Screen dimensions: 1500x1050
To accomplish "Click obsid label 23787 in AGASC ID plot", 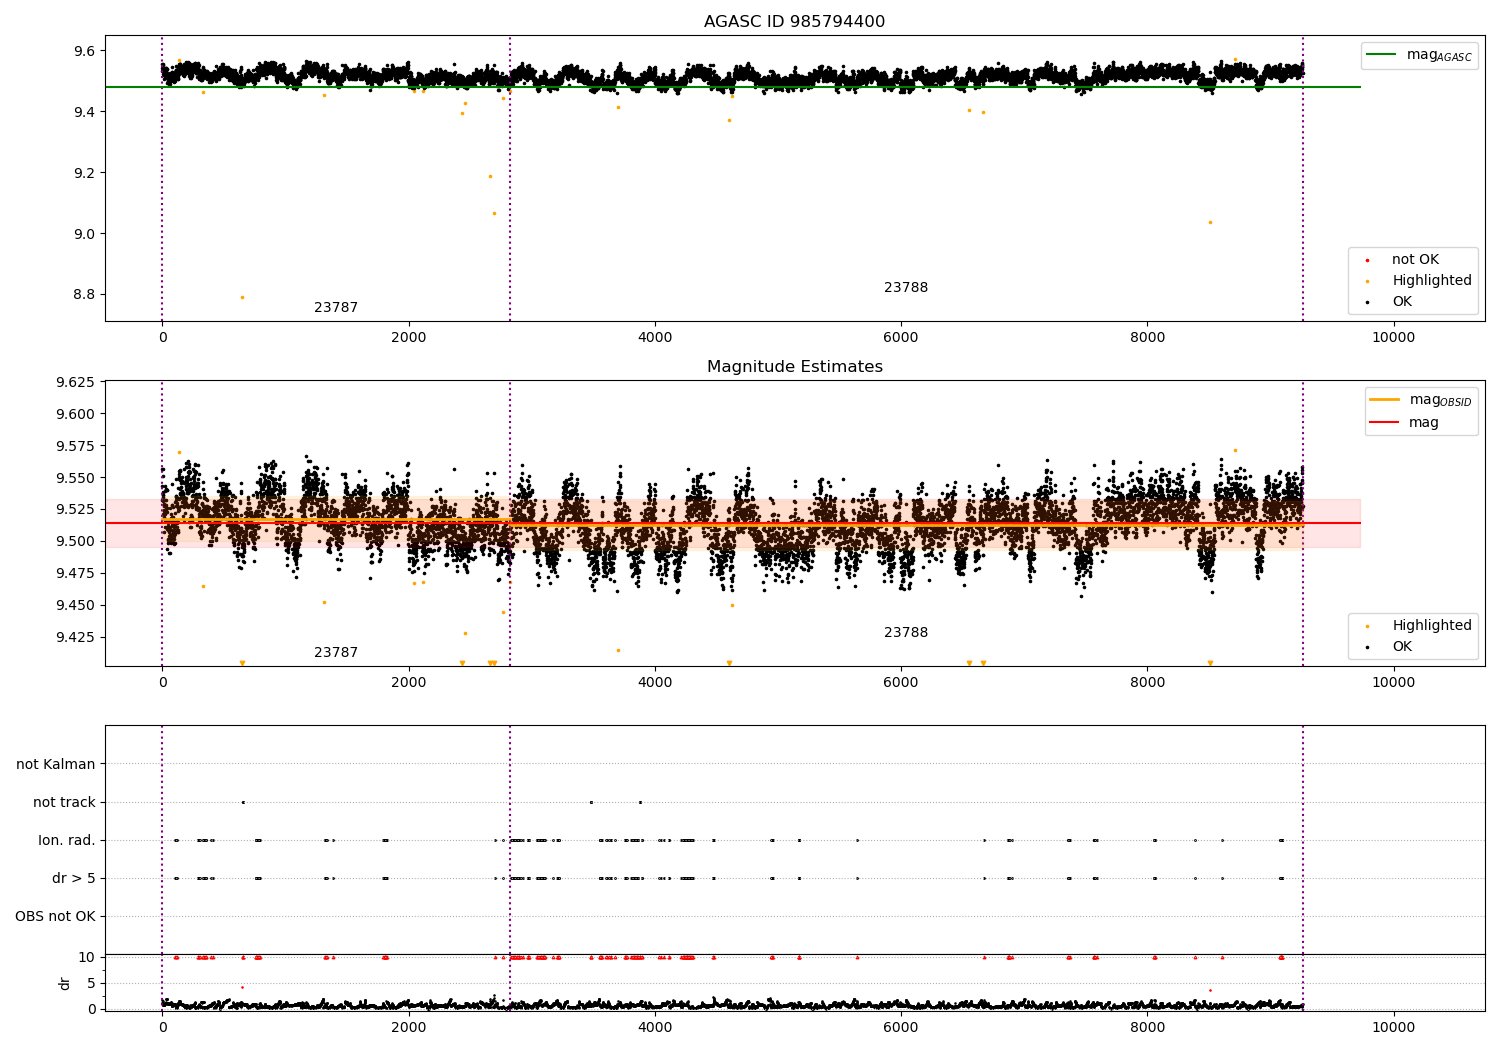I will [x=336, y=308].
